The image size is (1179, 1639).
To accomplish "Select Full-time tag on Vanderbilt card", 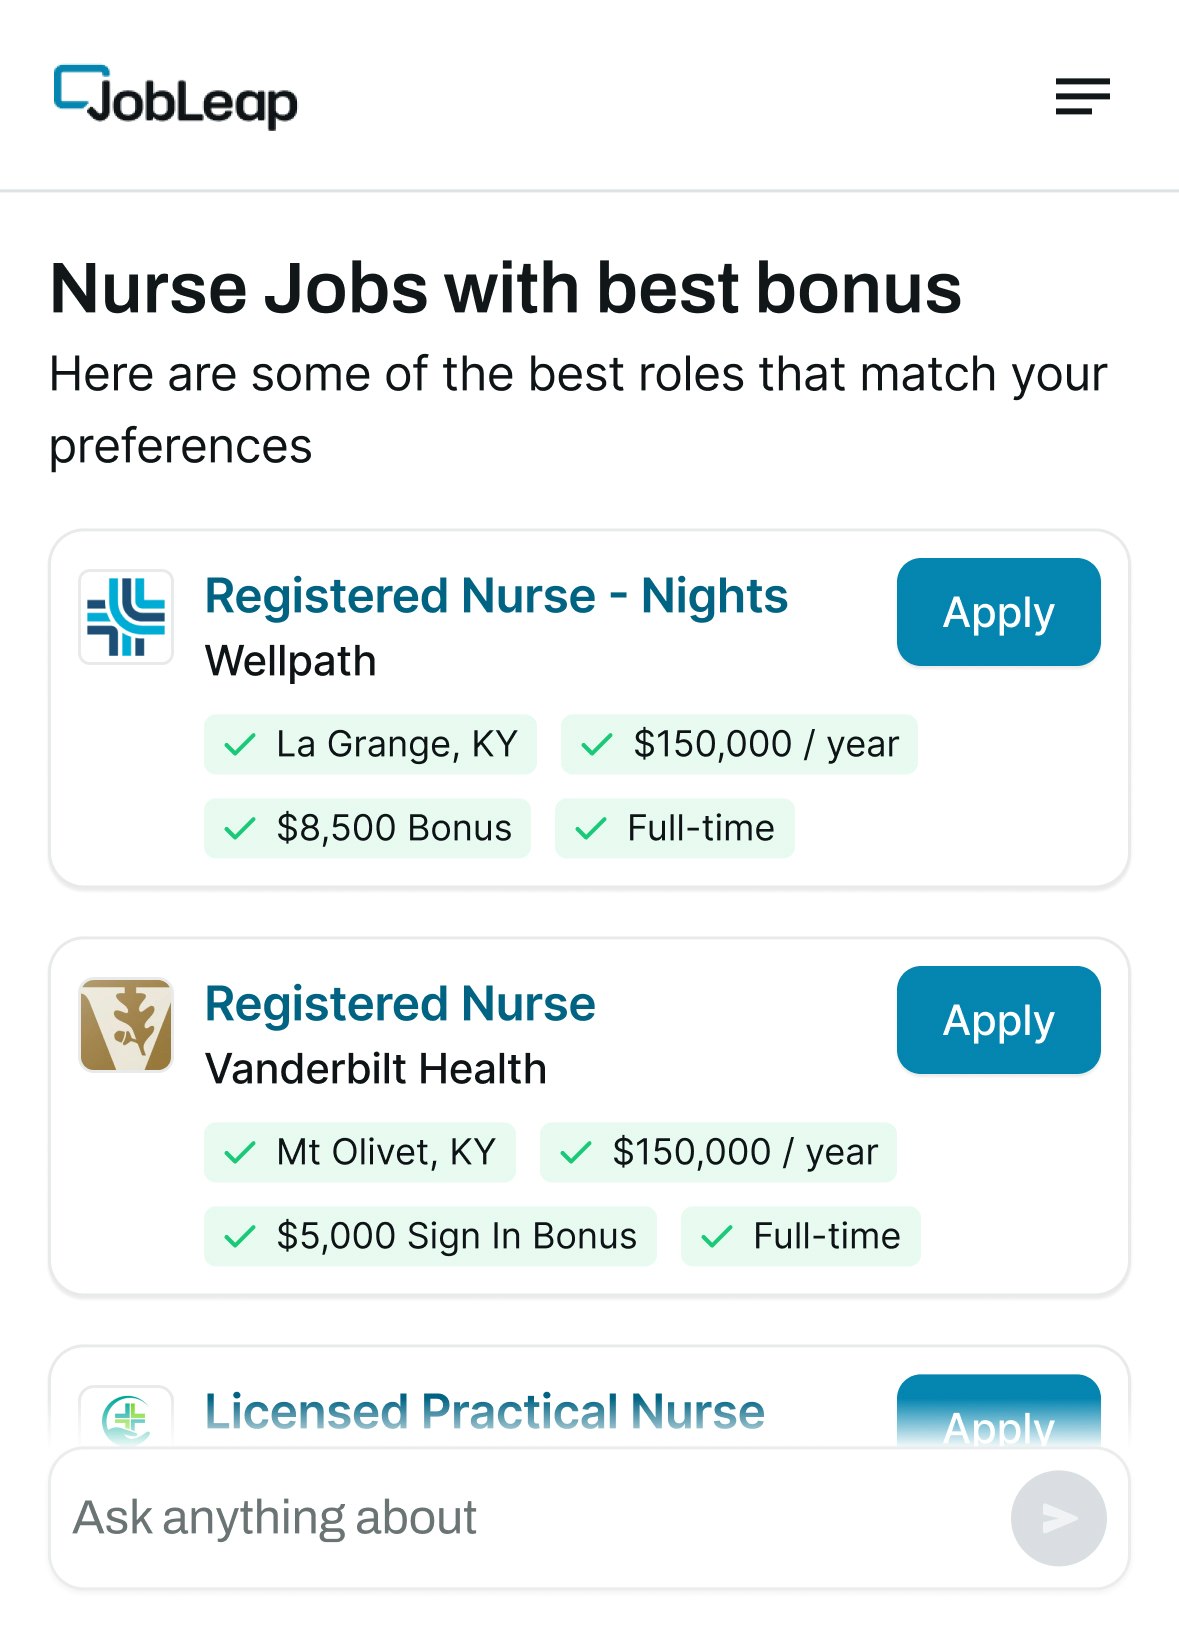I will [x=801, y=1236].
